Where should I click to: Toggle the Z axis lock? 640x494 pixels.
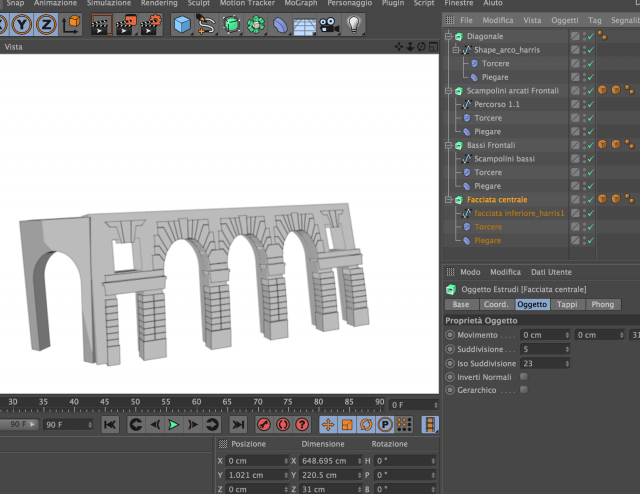(46, 24)
